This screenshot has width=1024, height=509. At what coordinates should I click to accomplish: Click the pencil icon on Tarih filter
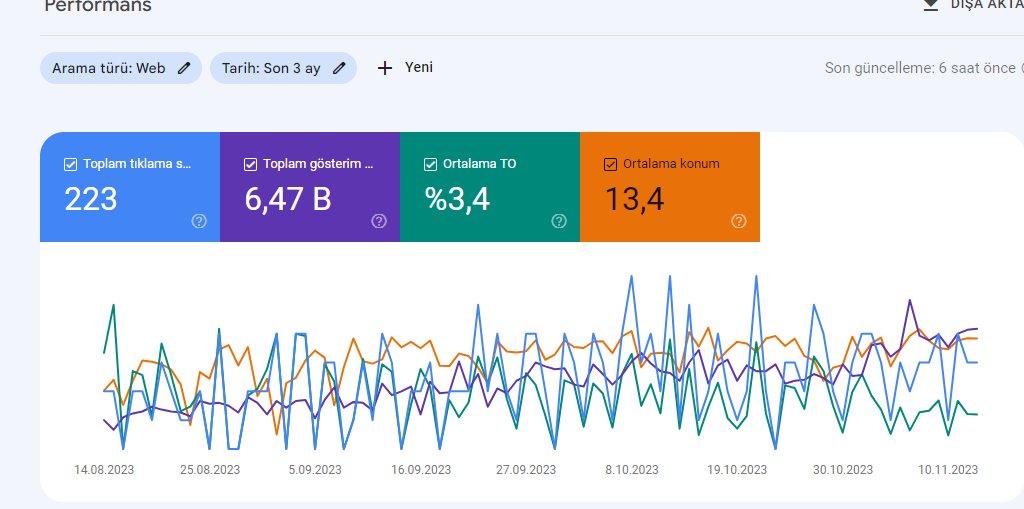coord(338,68)
